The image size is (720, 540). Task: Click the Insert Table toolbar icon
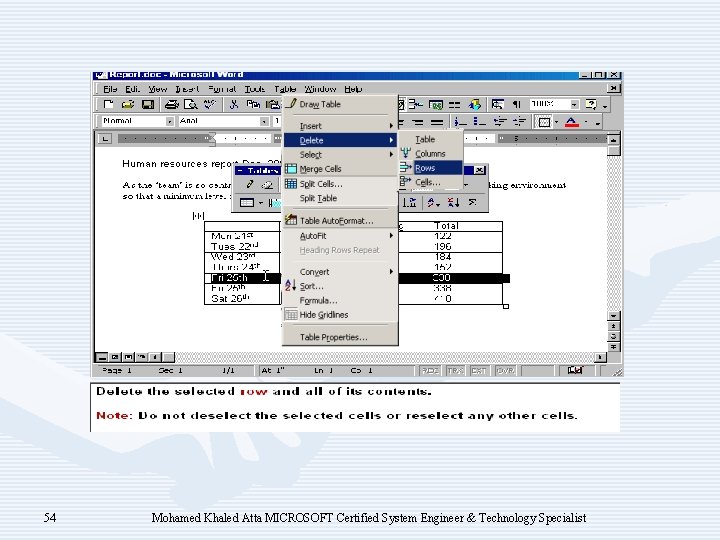[416, 105]
